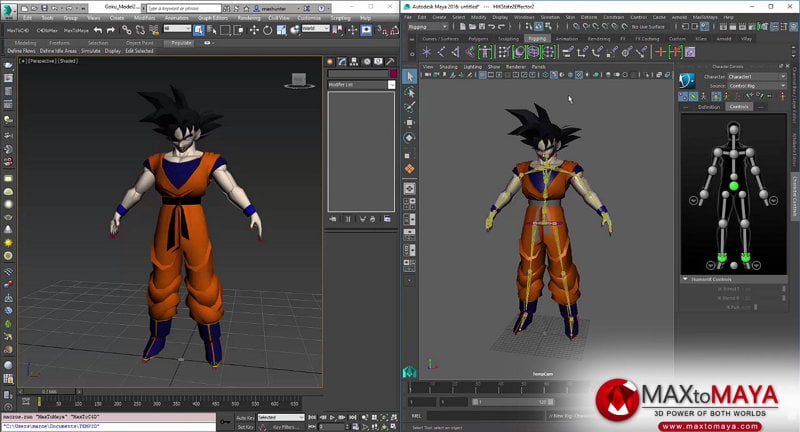800x432 pixels.
Task: Toggle the green hips effector in HumanIK figure
Action: tap(734, 187)
